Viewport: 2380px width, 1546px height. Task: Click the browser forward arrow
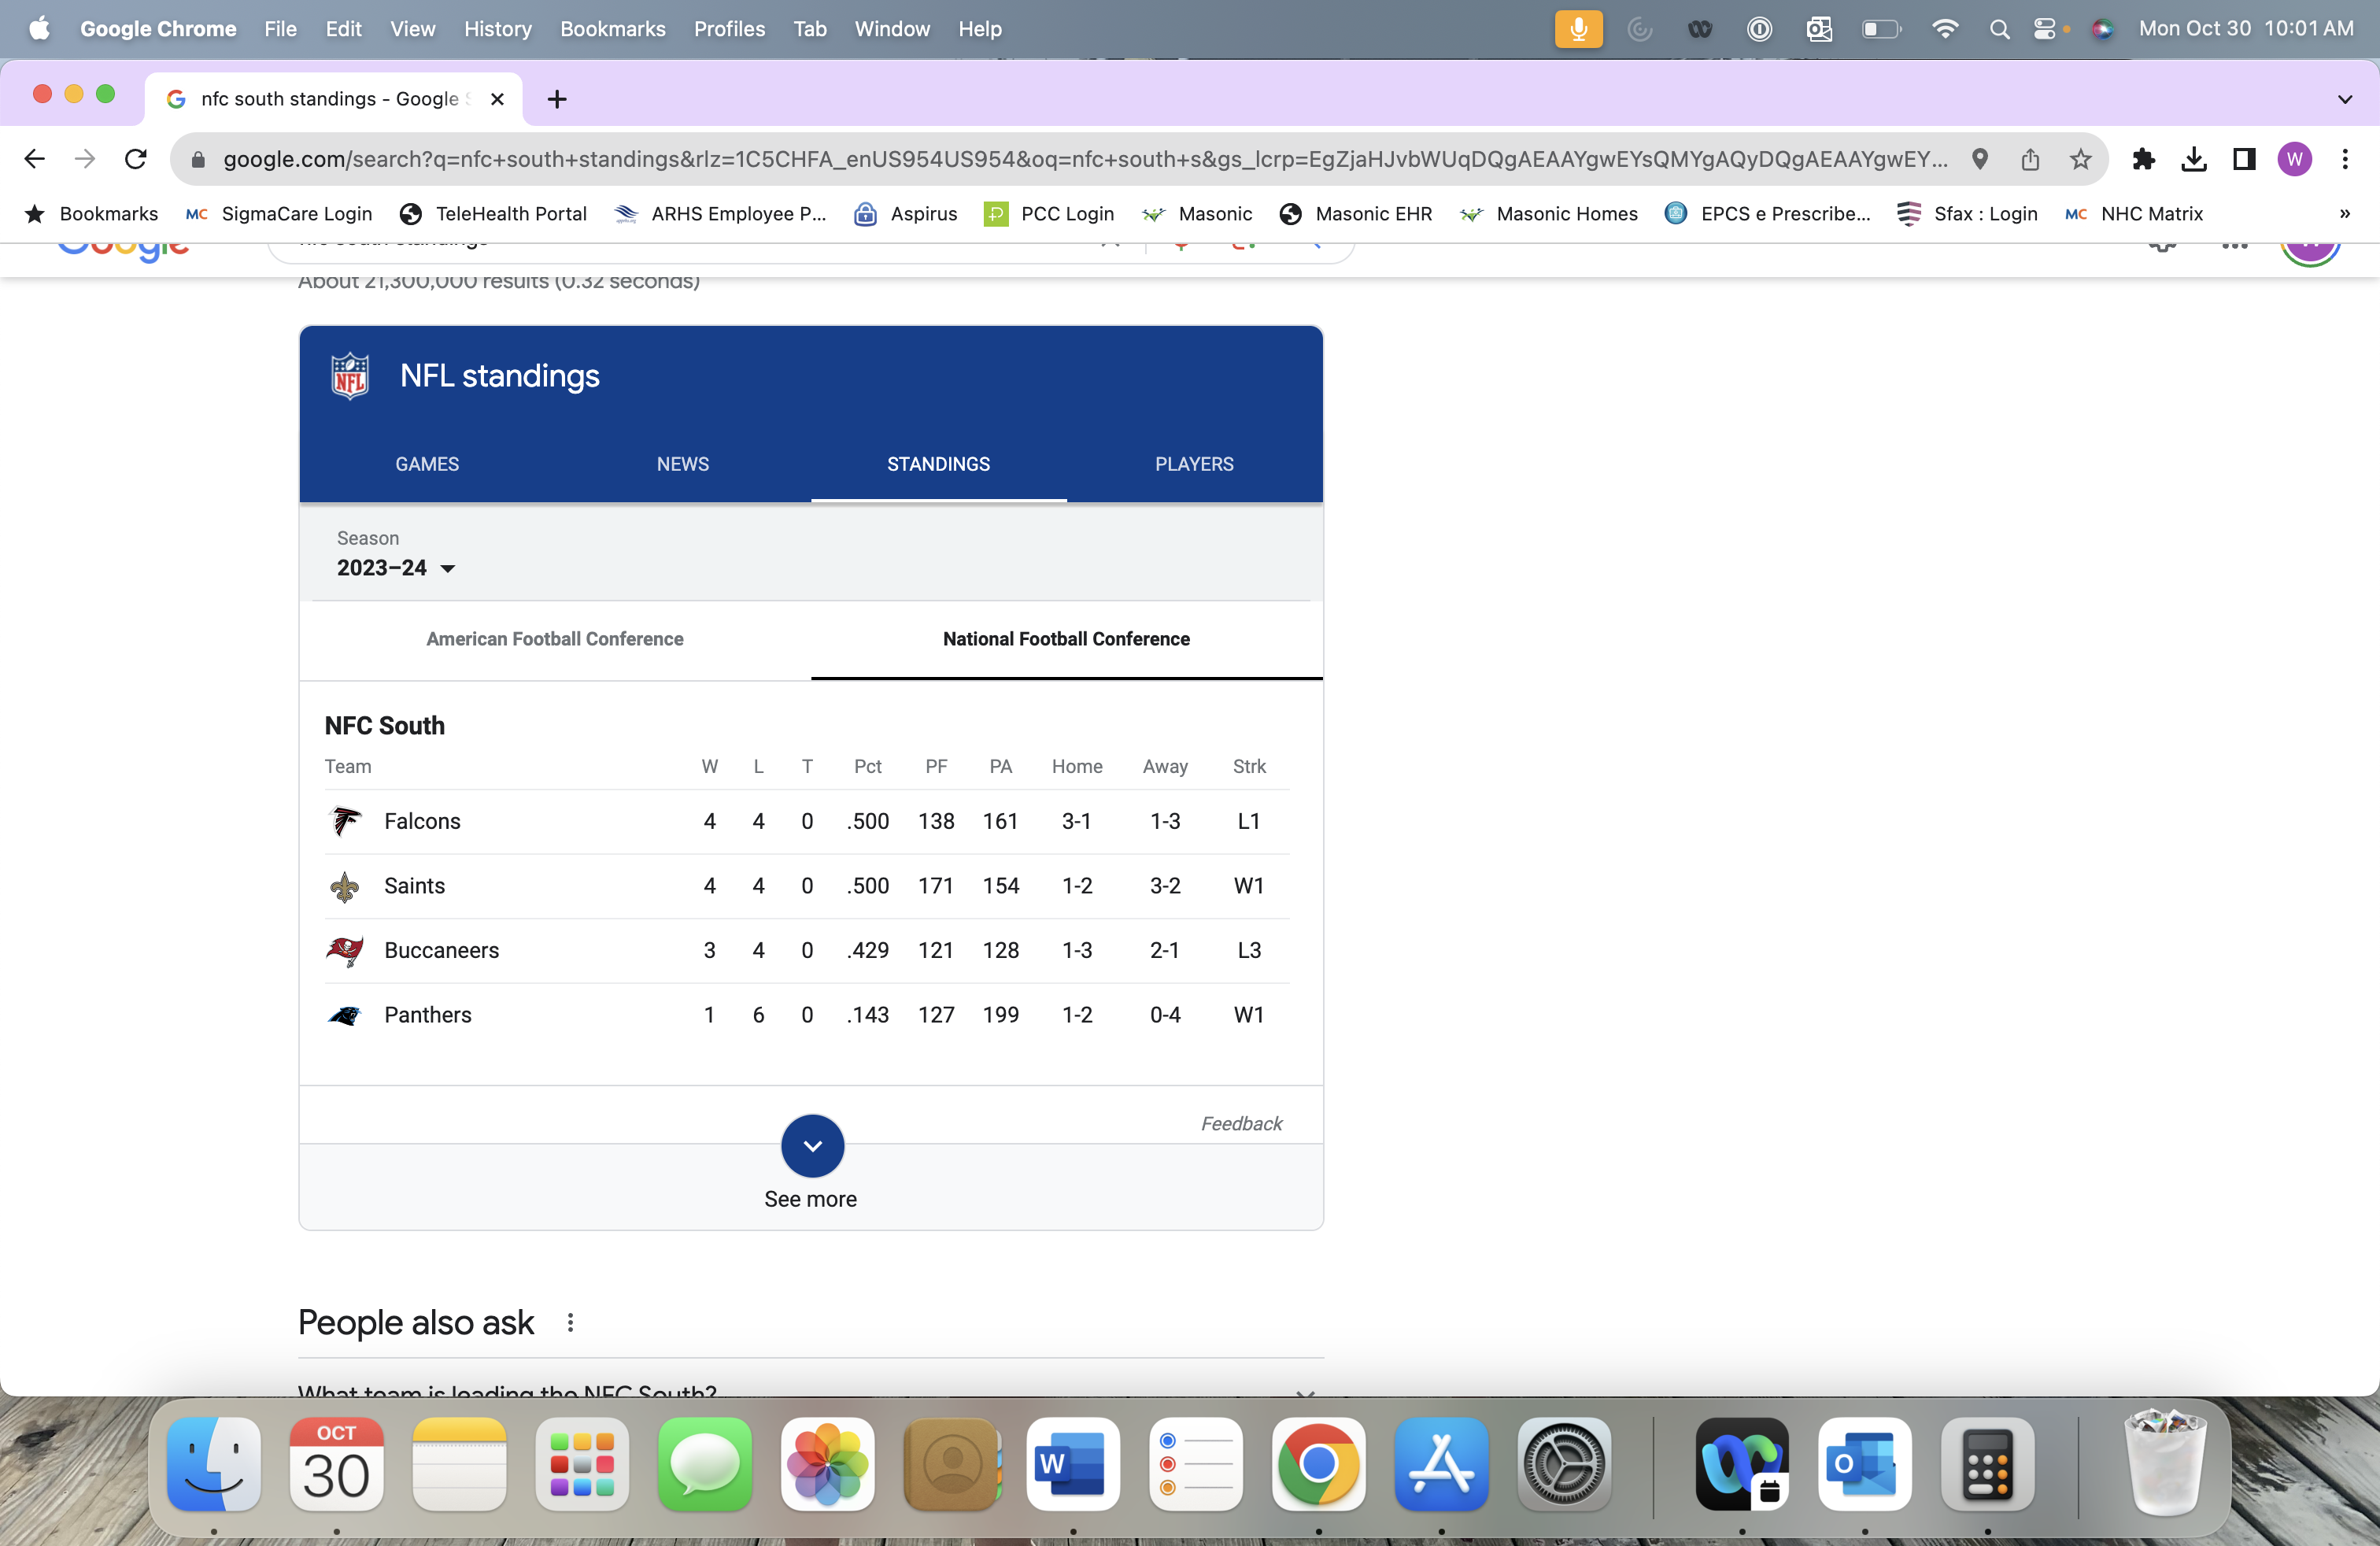[x=85, y=159]
